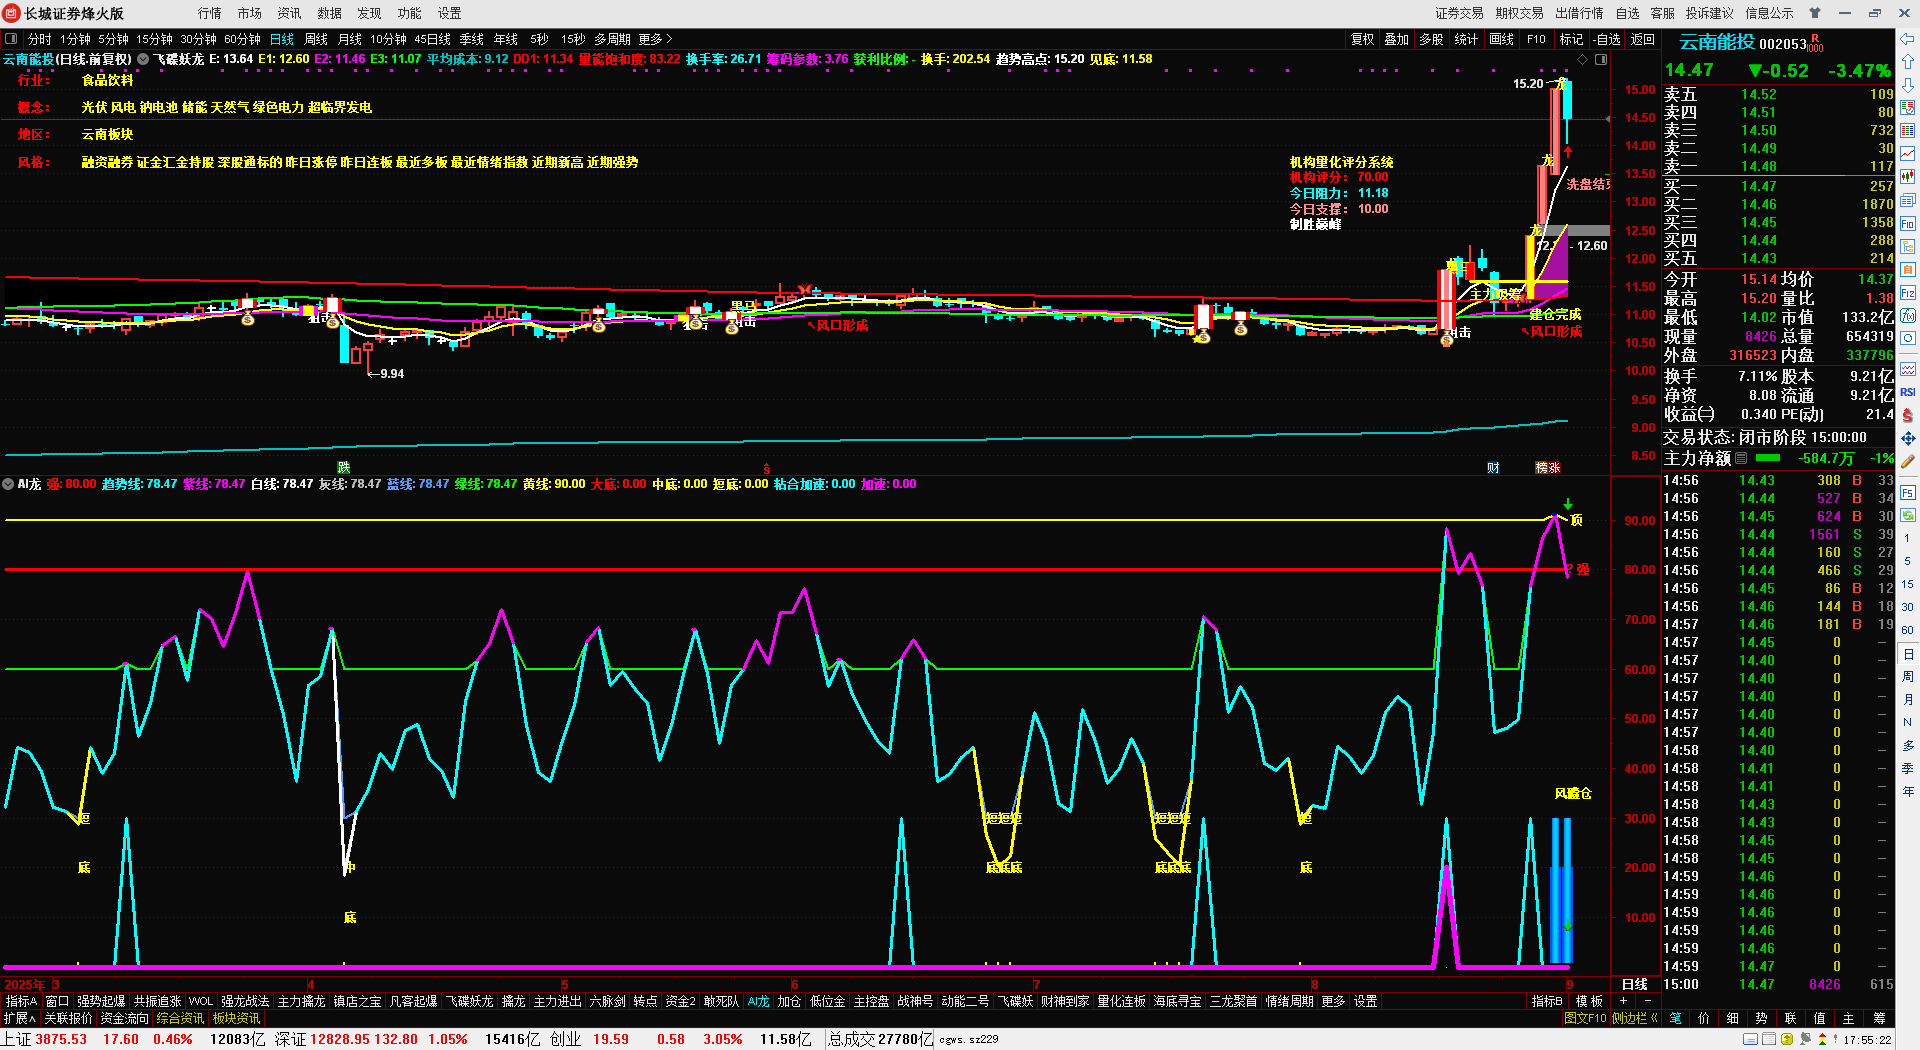This screenshot has height=1050, width=1920.
Task: Click the blue four-way move arrows icon
Action: tap(1908, 438)
